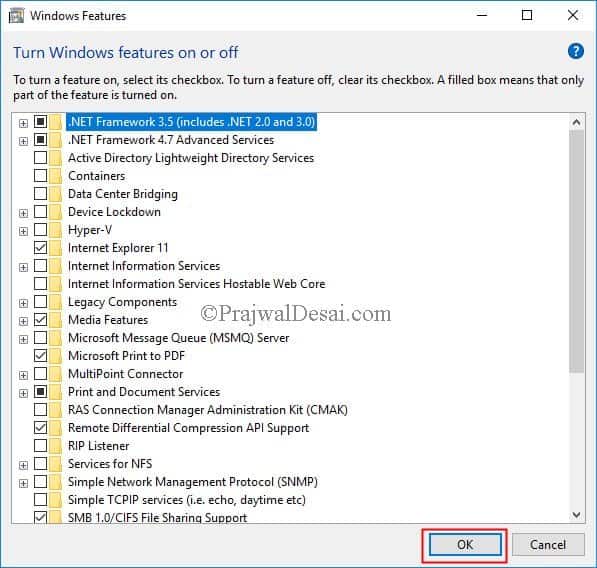Uncheck Internet Explorer 11
This screenshot has width=597, height=568.
tap(40, 247)
